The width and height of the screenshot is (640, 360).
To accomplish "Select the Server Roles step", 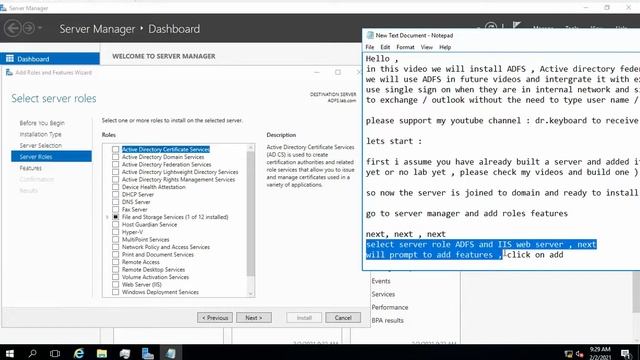I will click(x=51, y=157).
